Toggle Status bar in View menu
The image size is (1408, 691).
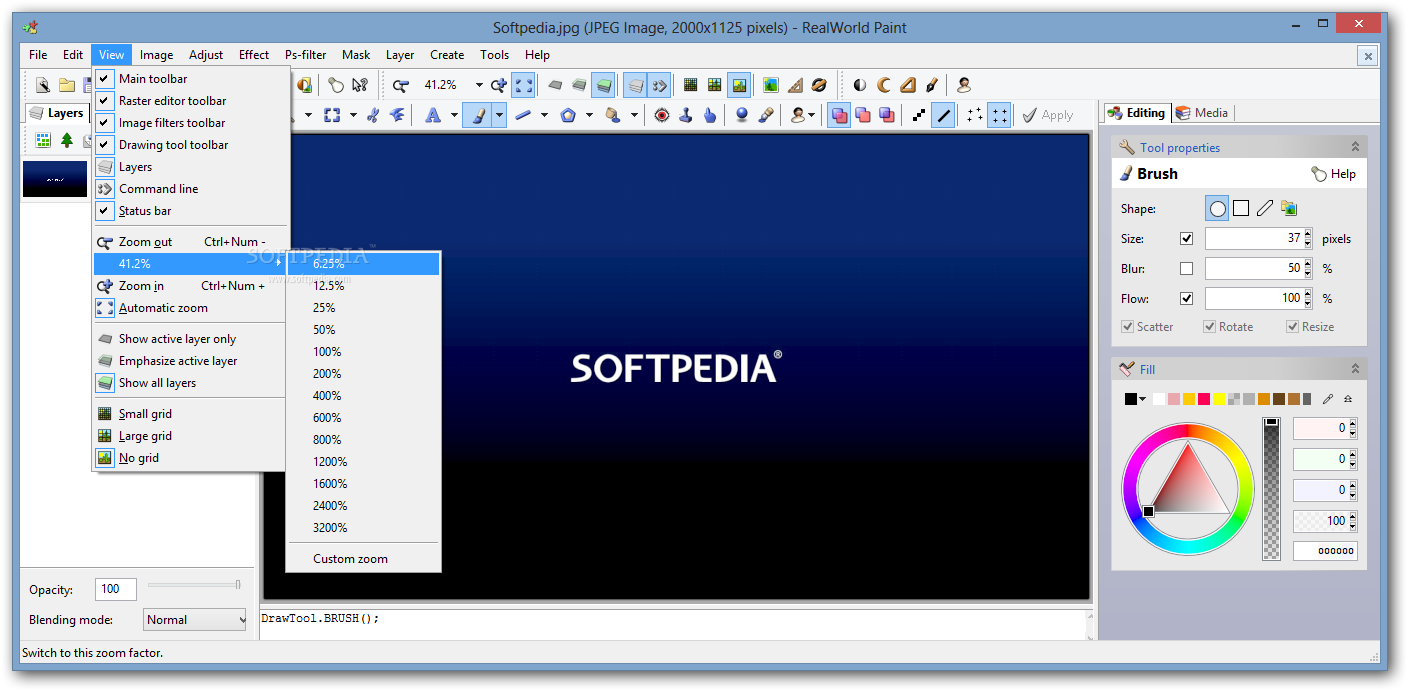(x=191, y=211)
